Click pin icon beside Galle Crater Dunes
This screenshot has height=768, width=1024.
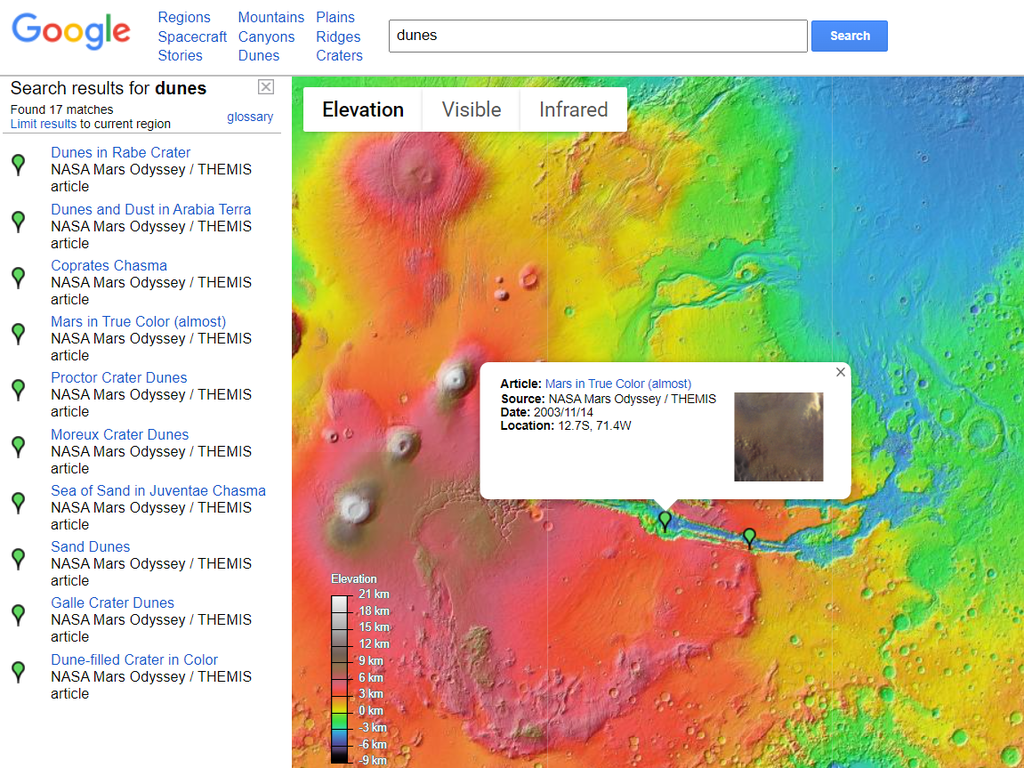coord(19,615)
